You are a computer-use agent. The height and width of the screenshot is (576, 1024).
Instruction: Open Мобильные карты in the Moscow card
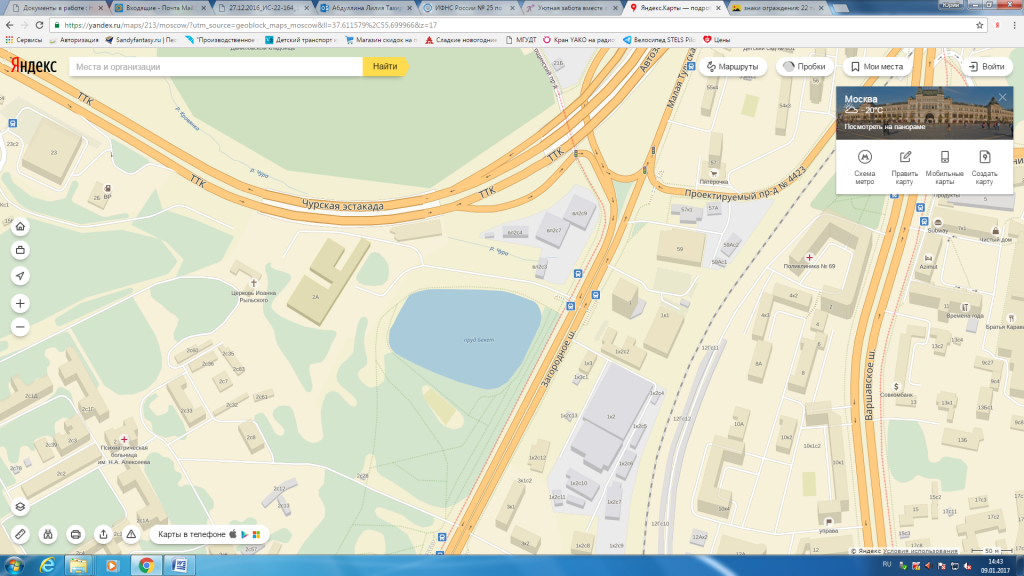(x=944, y=167)
